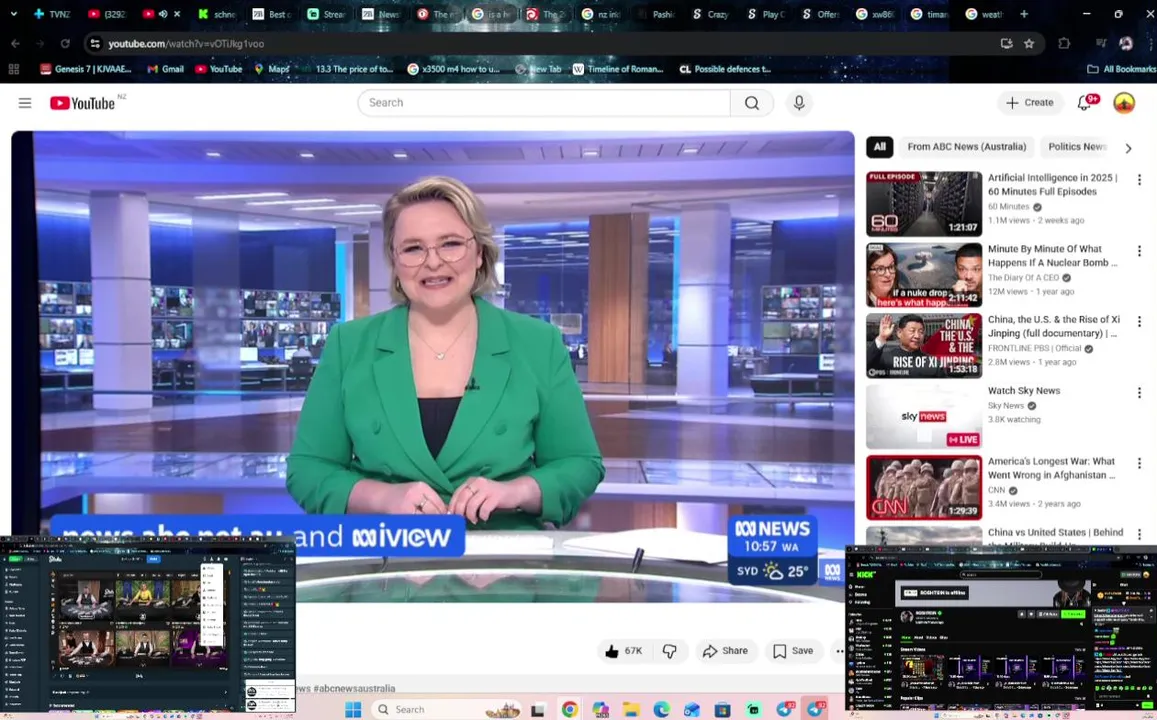This screenshot has width=1157, height=720.
Task: Open the FRONTLINE PBS channel name
Action: (1035, 348)
